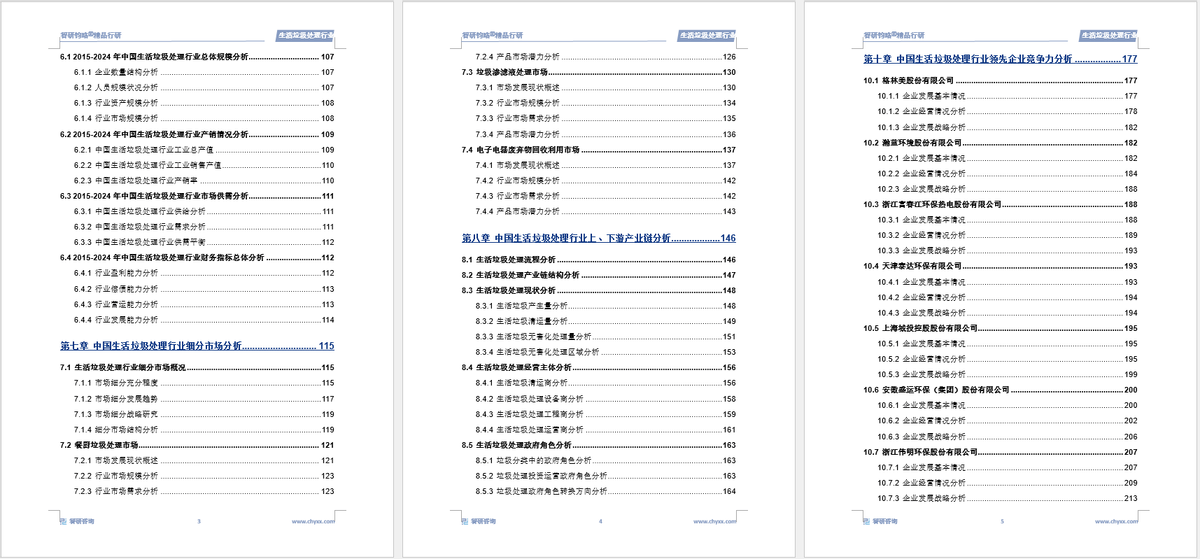1200x559 pixels.
Task: Select TOC entry 10.1.2 企业经营情况分析
Action: point(1008,112)
